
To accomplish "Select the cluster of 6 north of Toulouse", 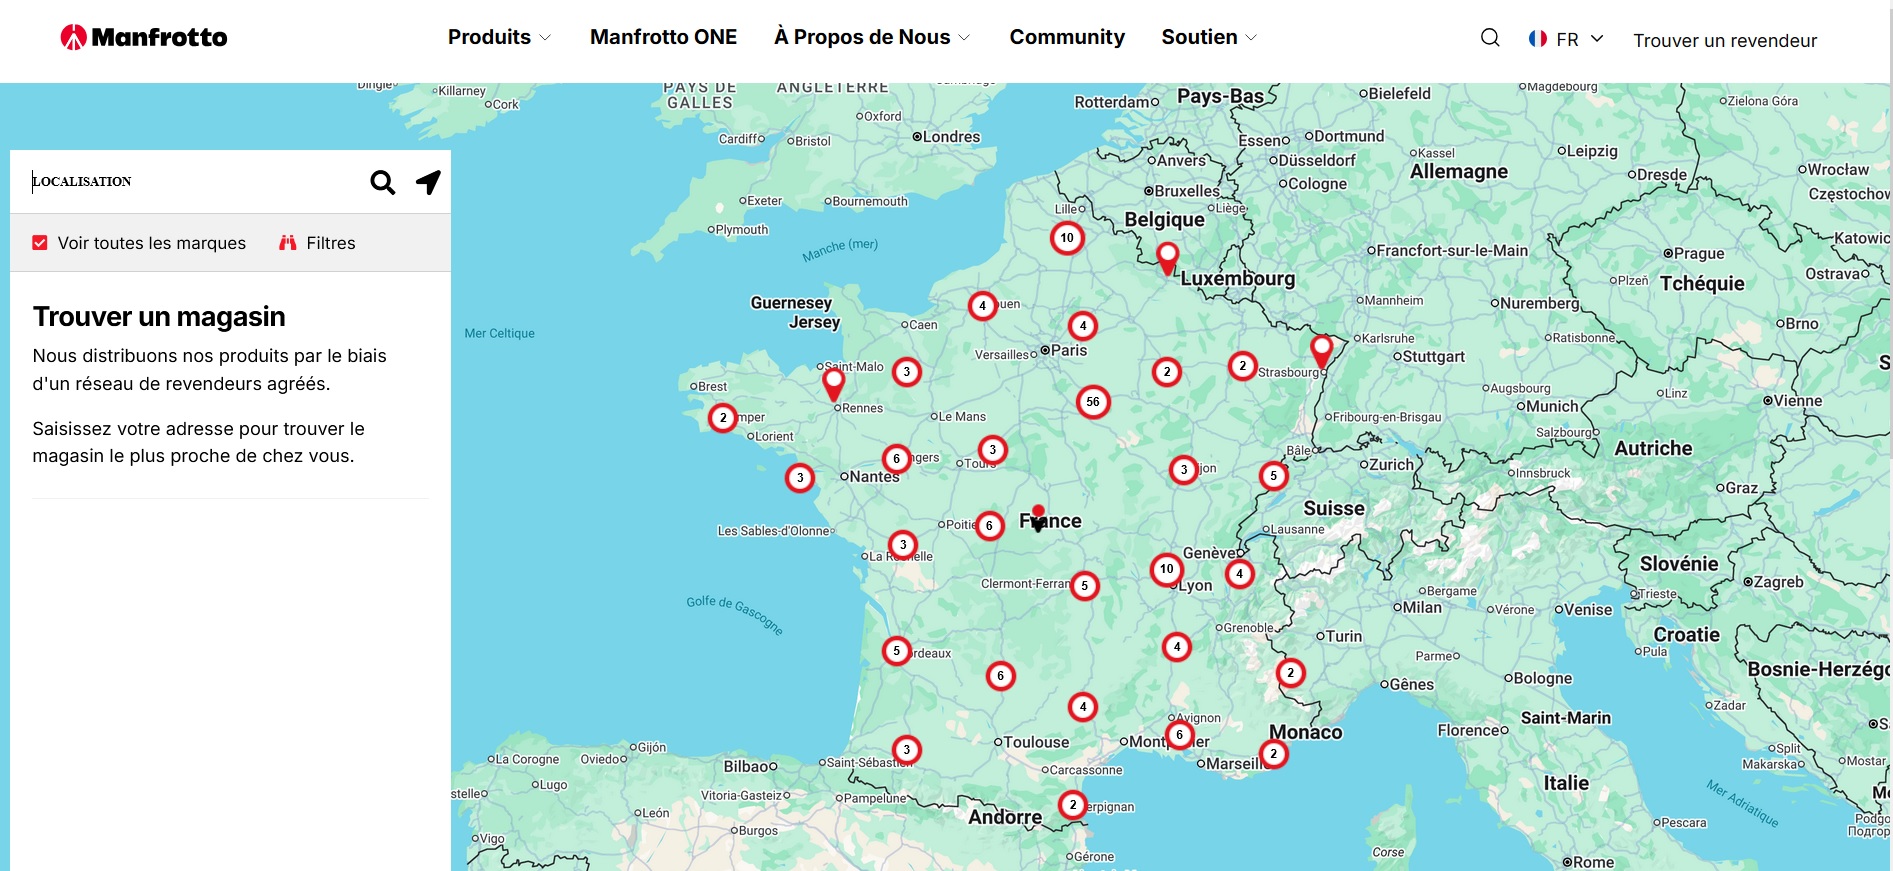I will pyautogui.click(x=1001, y=676).
